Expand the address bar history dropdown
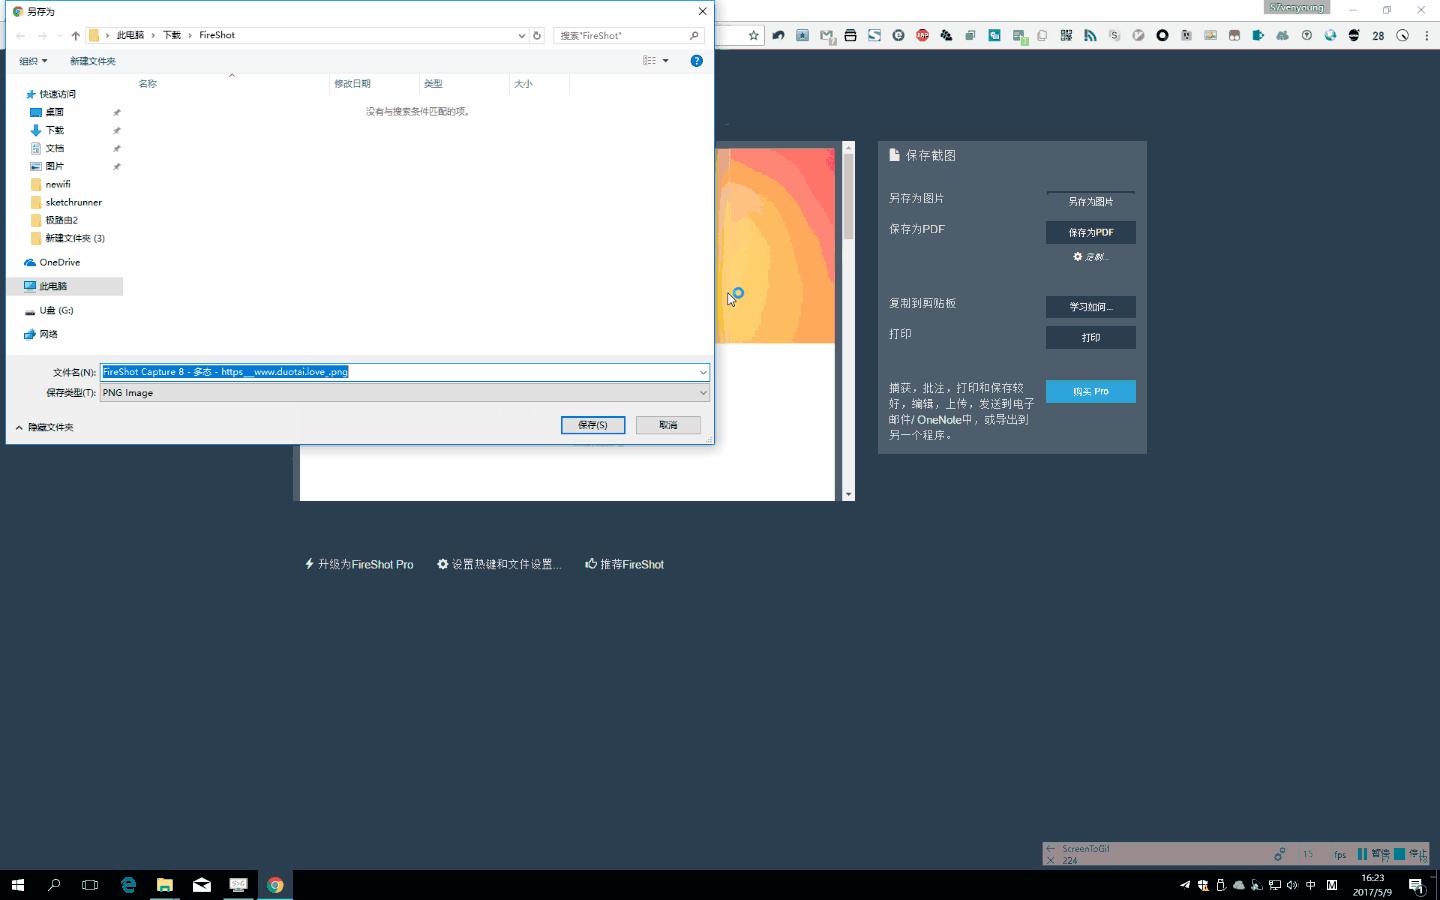 (522, 35)
